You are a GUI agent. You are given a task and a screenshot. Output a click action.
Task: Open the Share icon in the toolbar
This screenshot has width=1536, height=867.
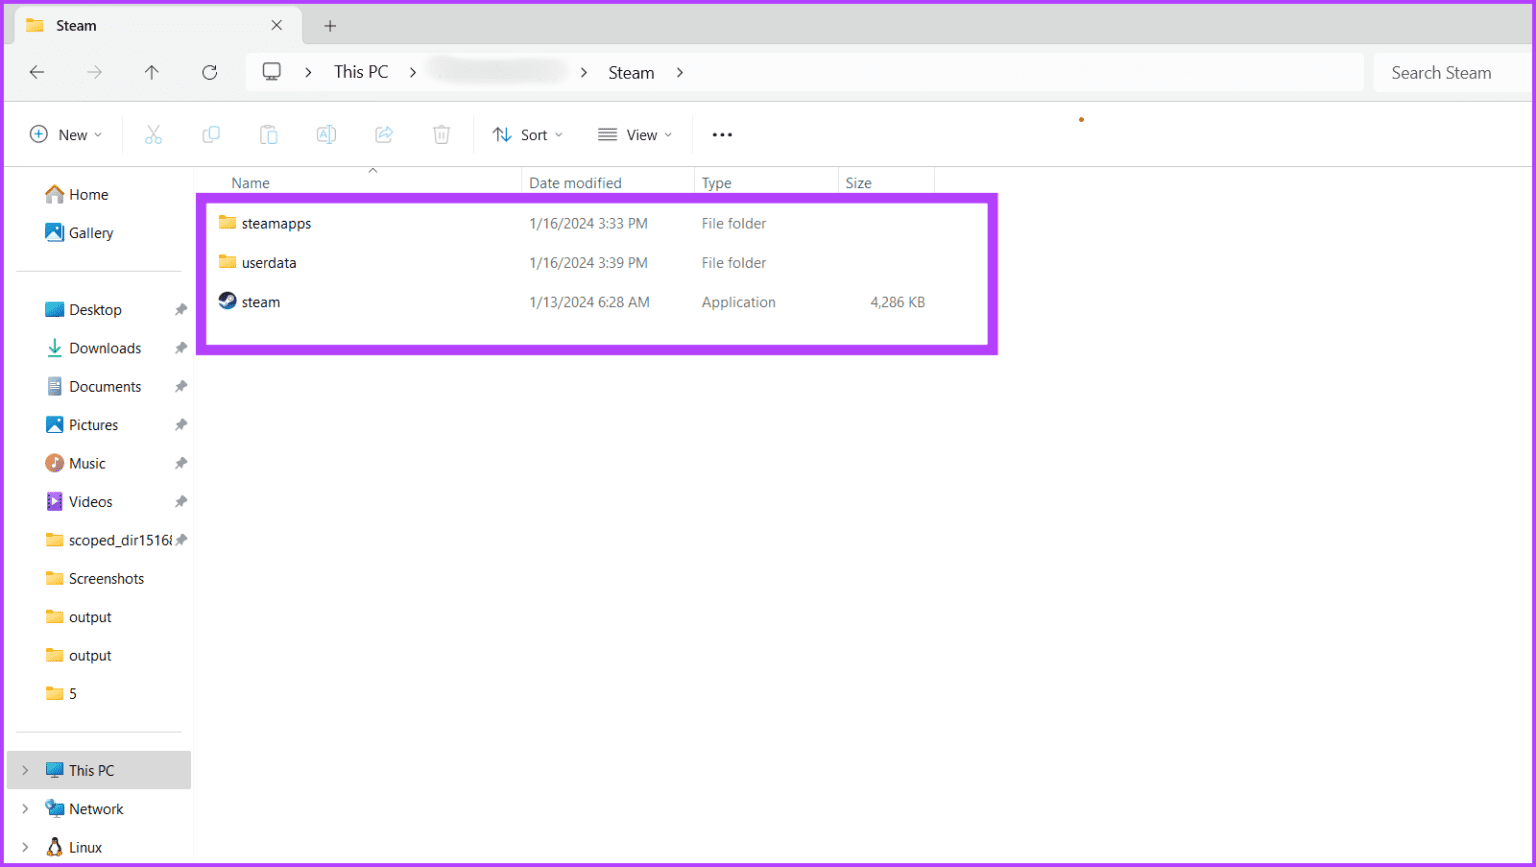[384, 134]
